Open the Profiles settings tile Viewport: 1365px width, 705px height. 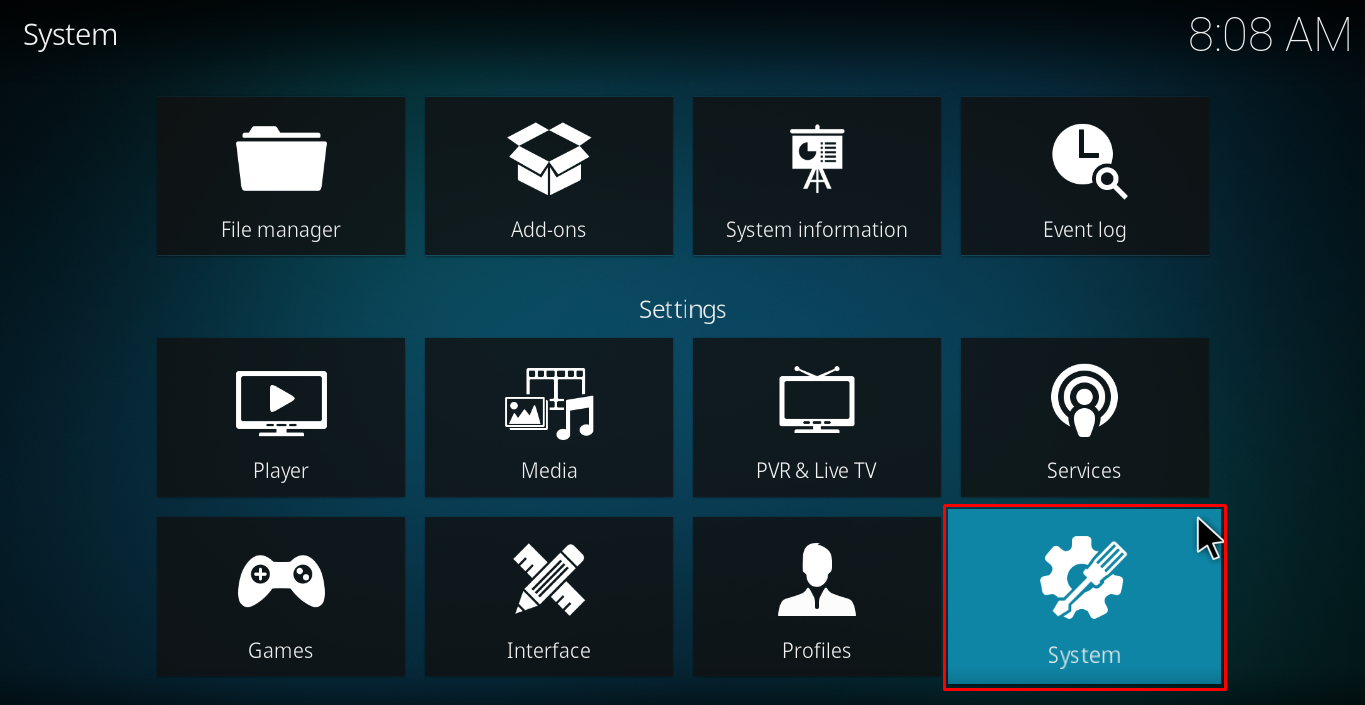pos(817,597)
